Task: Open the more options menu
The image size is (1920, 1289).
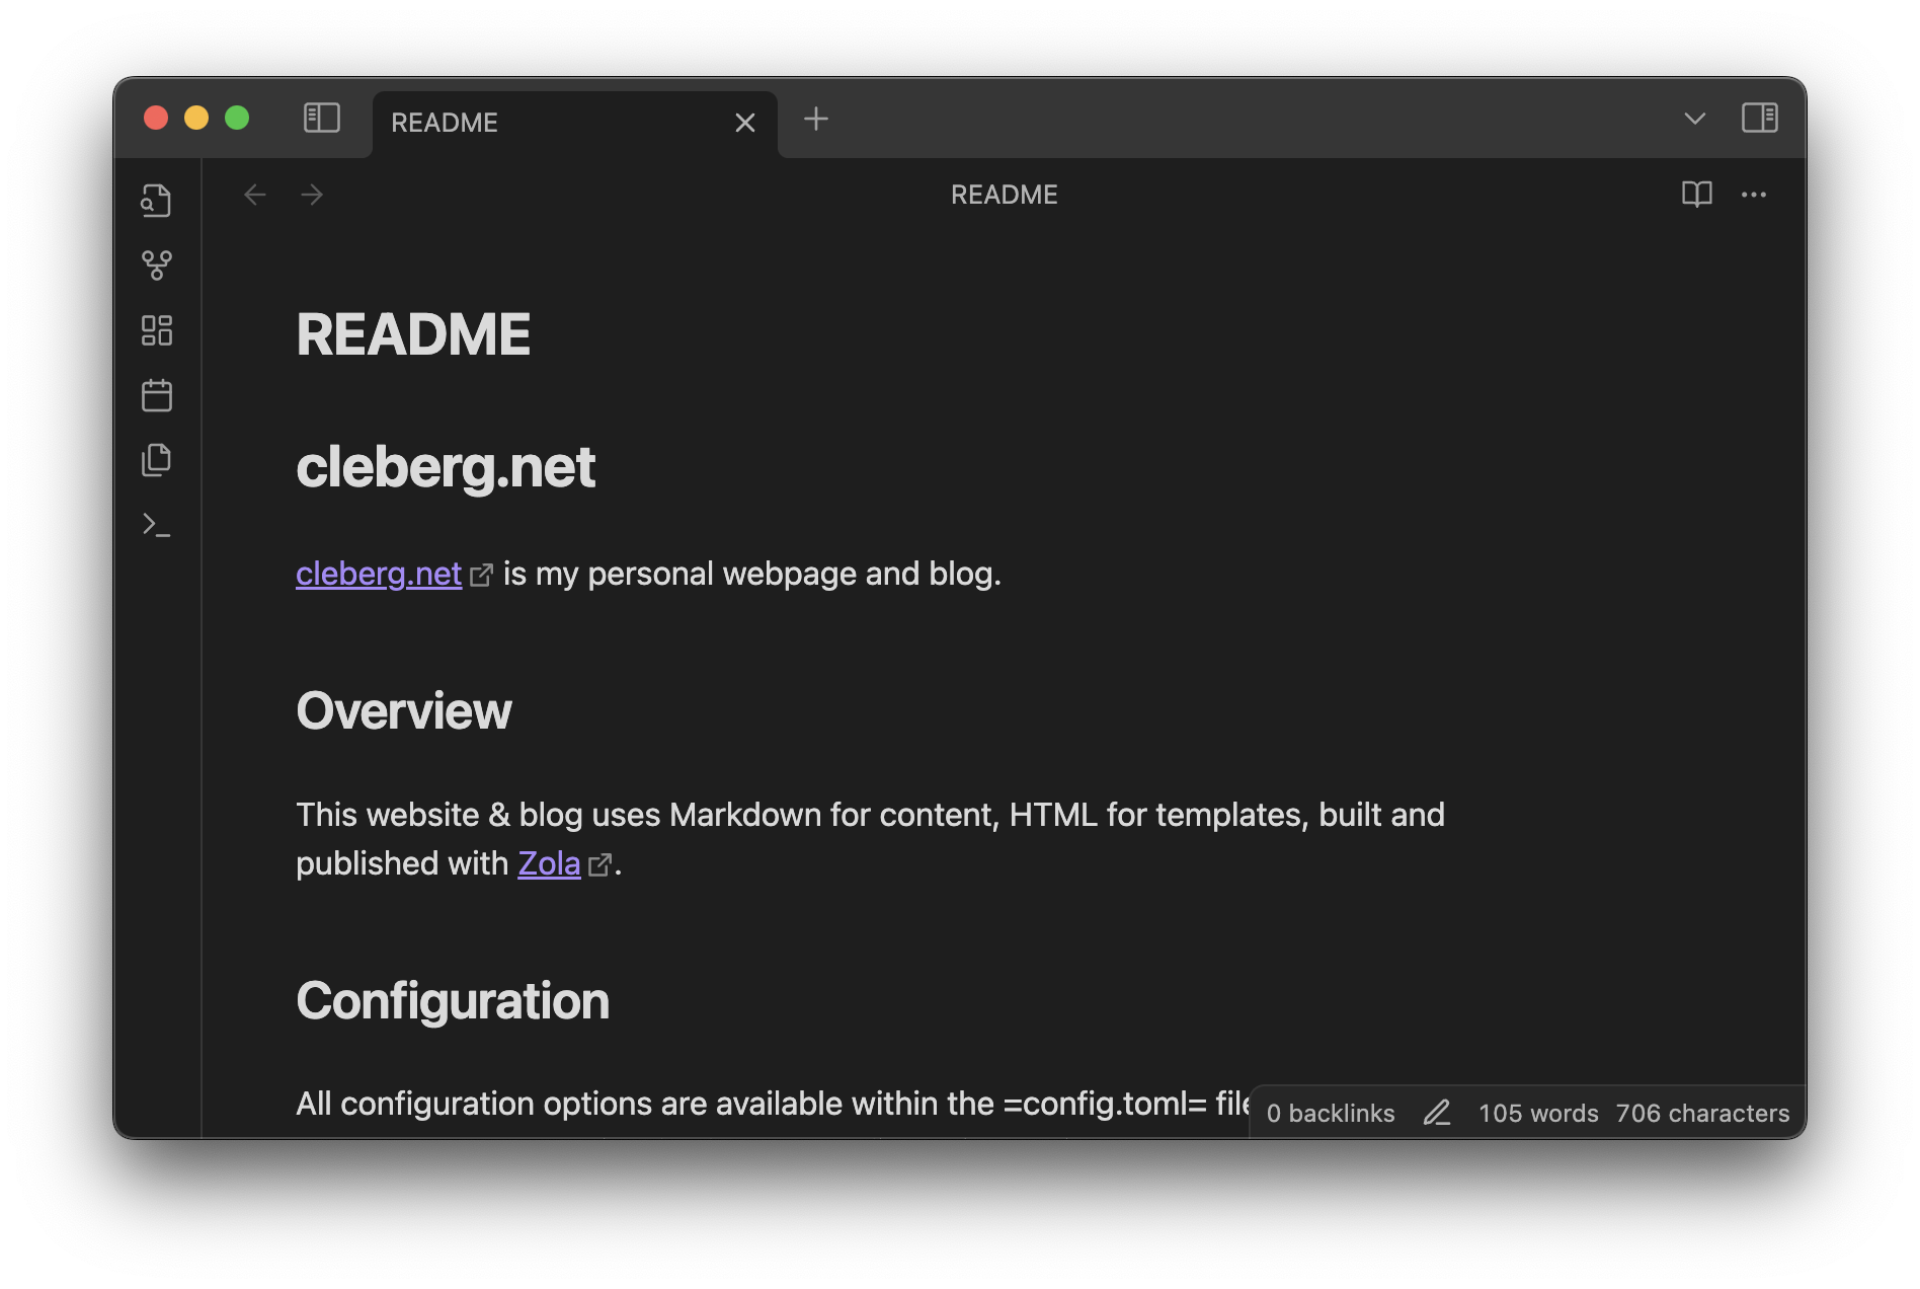Action: [x=1755, y=195]
